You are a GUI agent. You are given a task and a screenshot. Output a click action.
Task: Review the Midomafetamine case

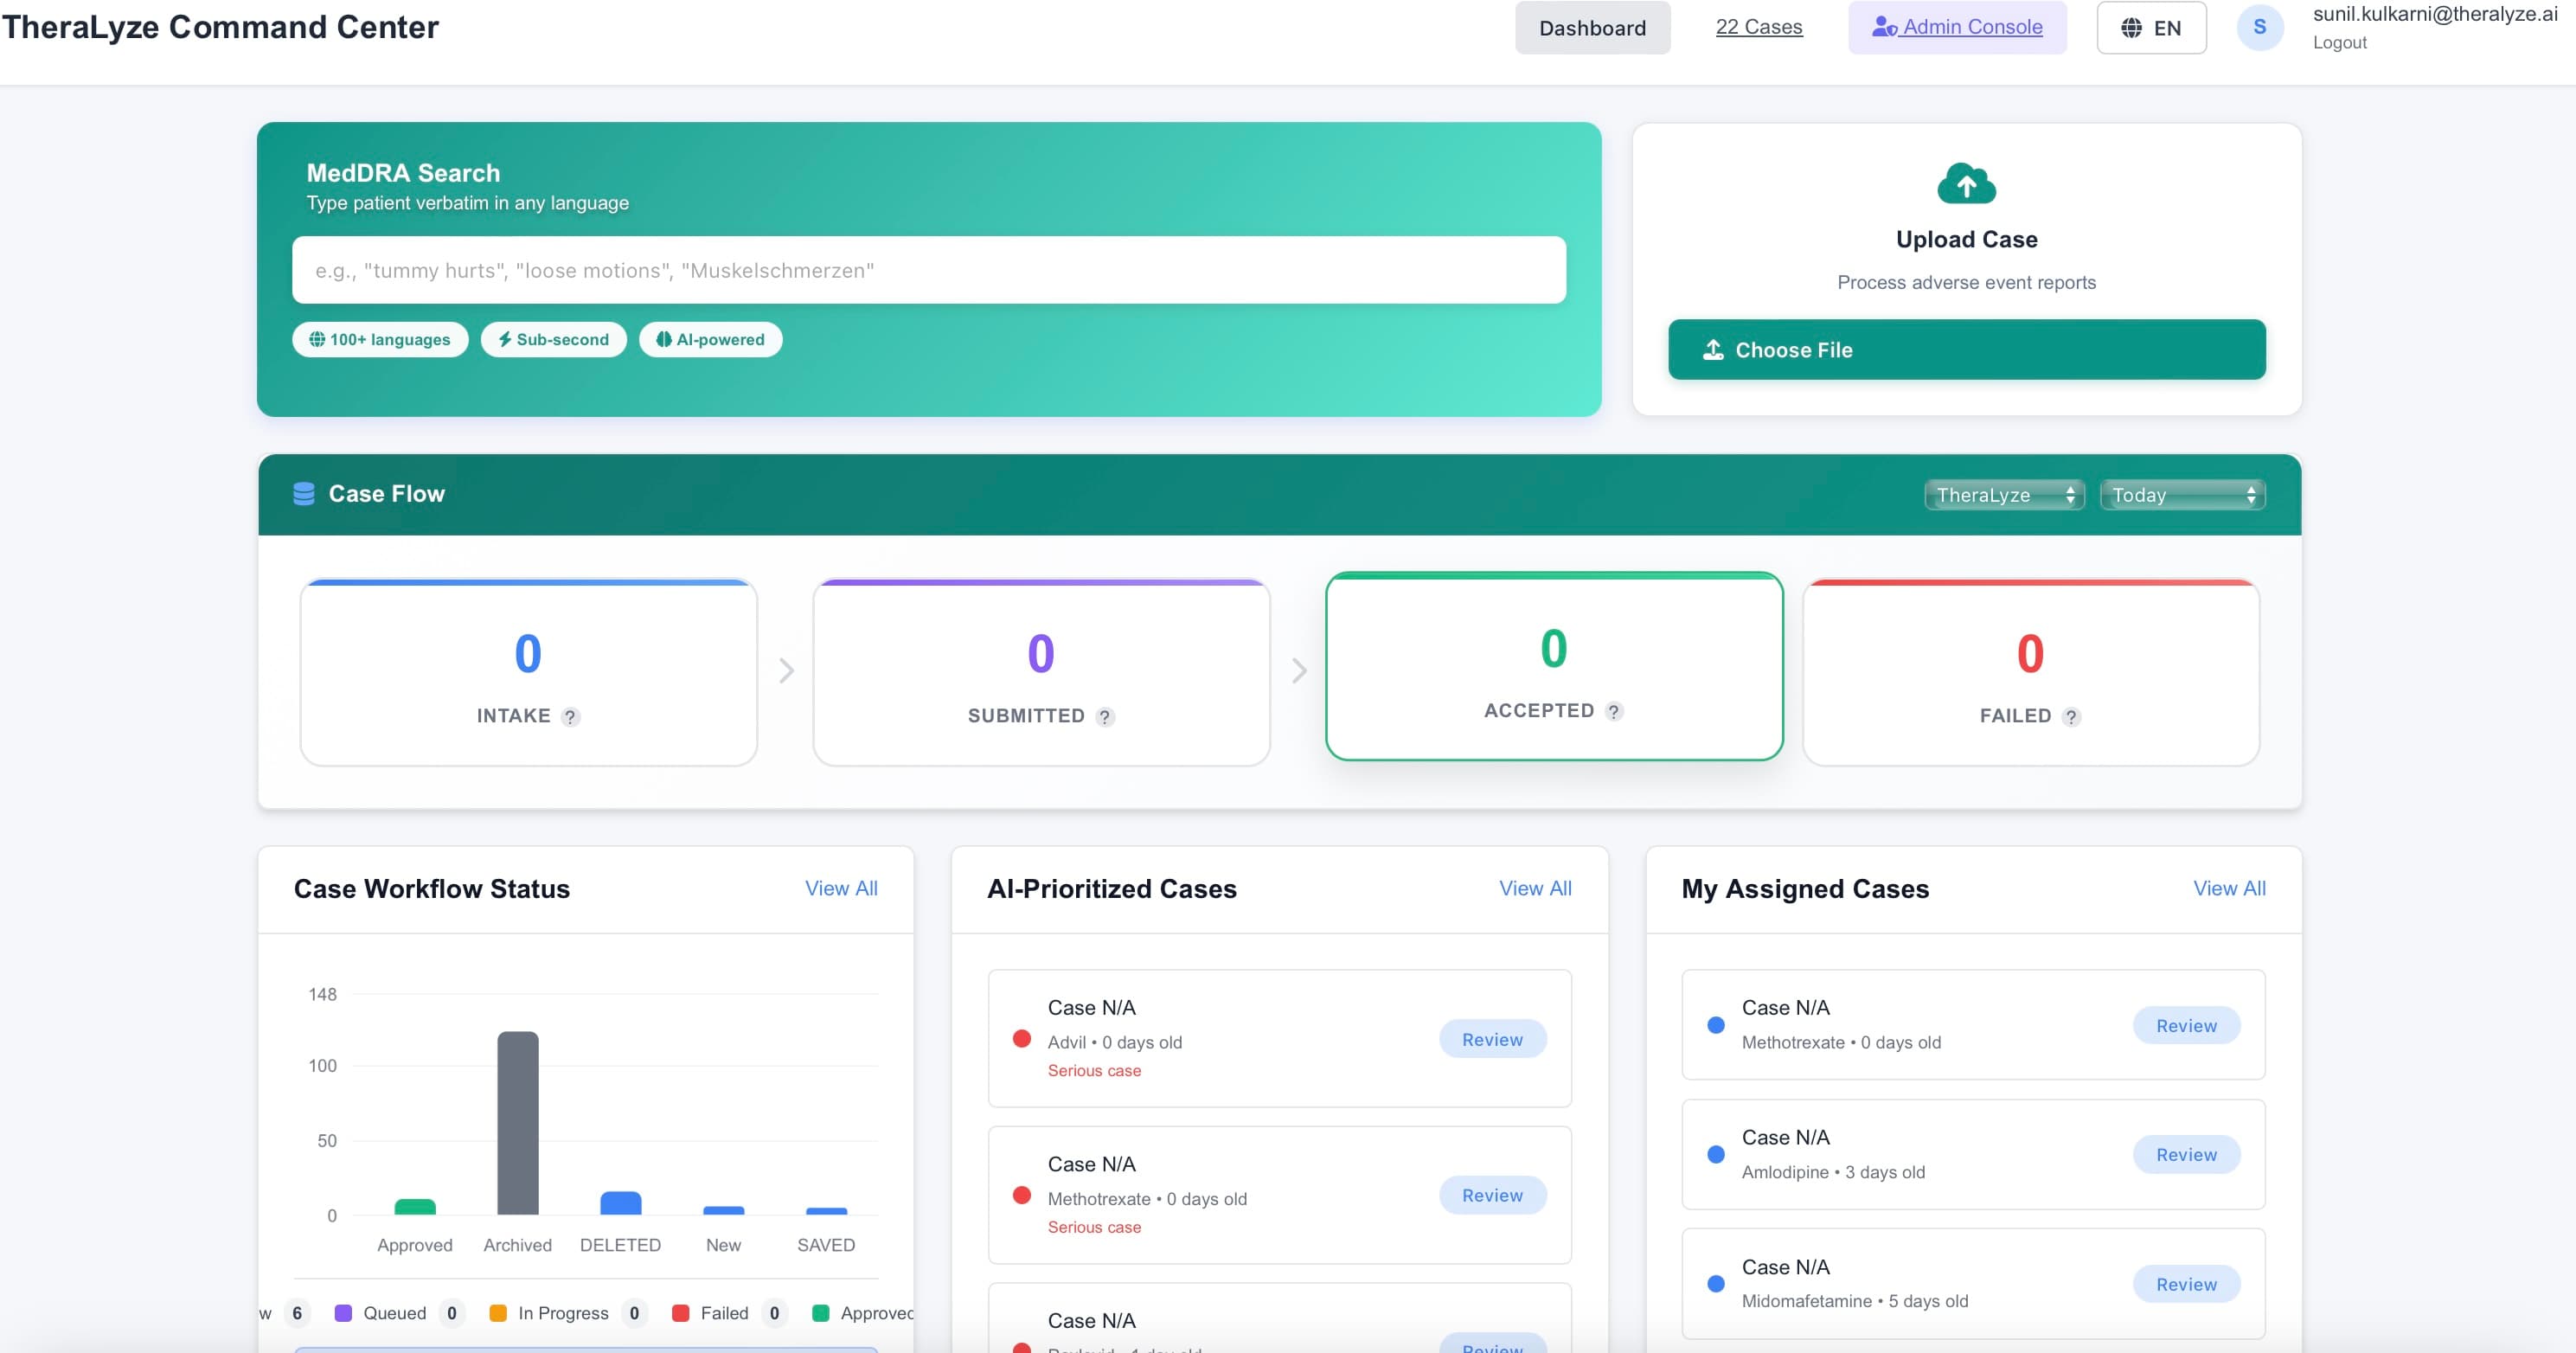(2186, 1284)
